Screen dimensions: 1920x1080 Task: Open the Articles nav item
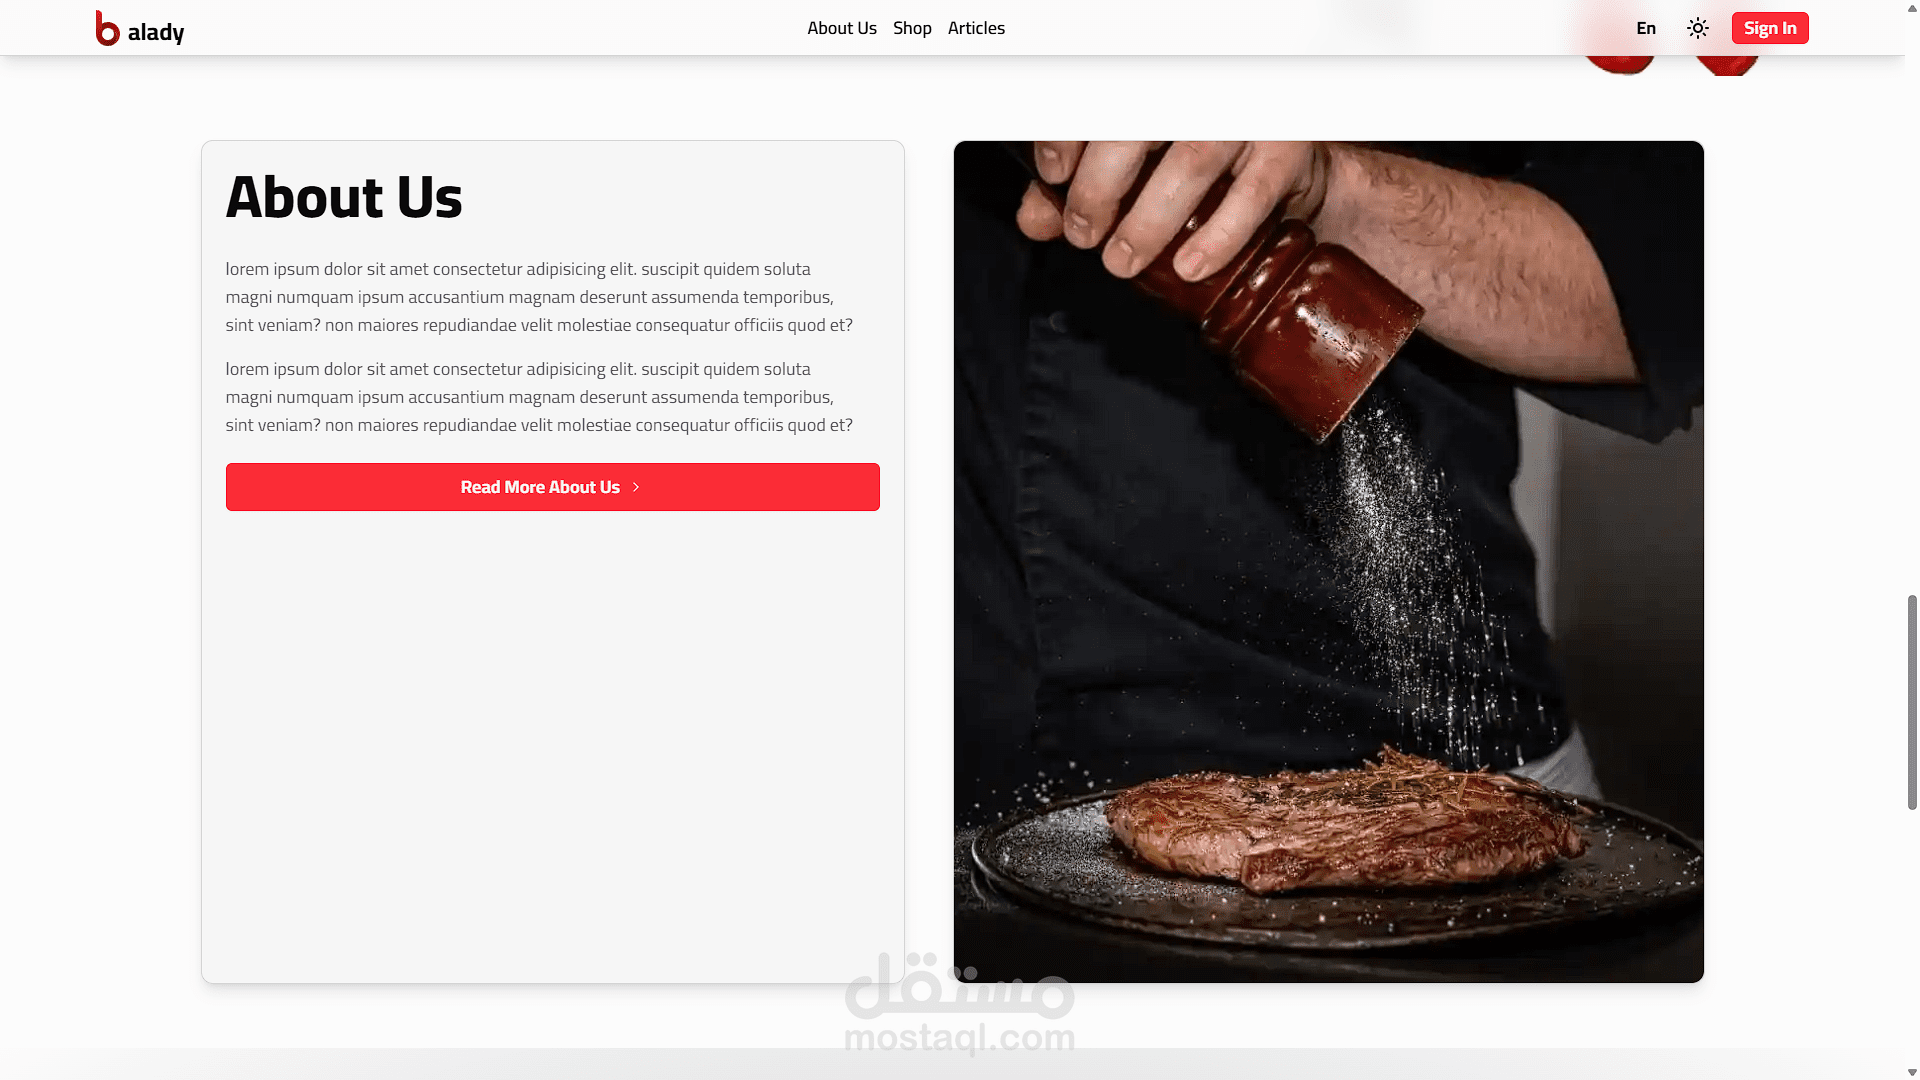(x=976, y=28)
